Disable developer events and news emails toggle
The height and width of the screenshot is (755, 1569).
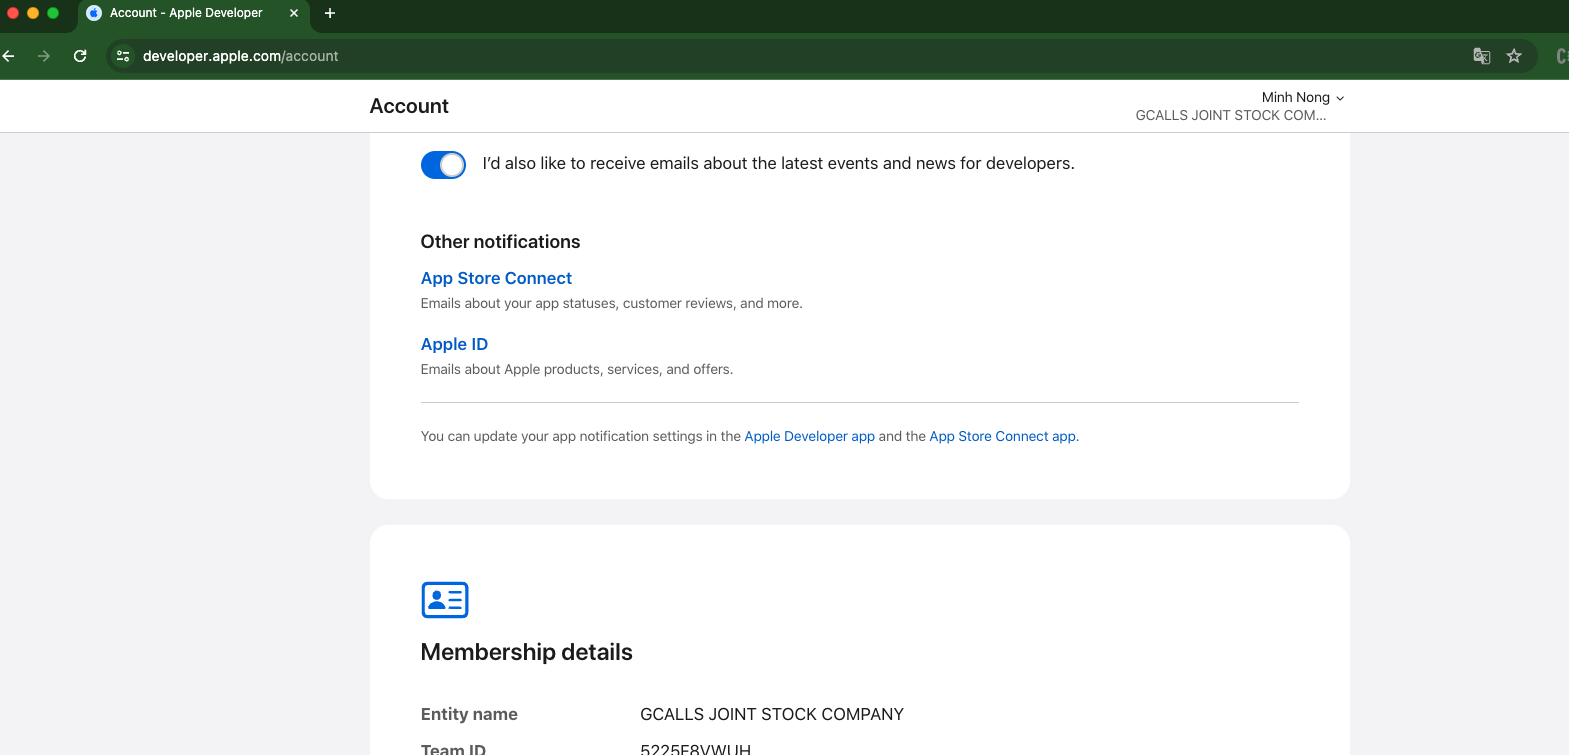(x=443, y=165)
